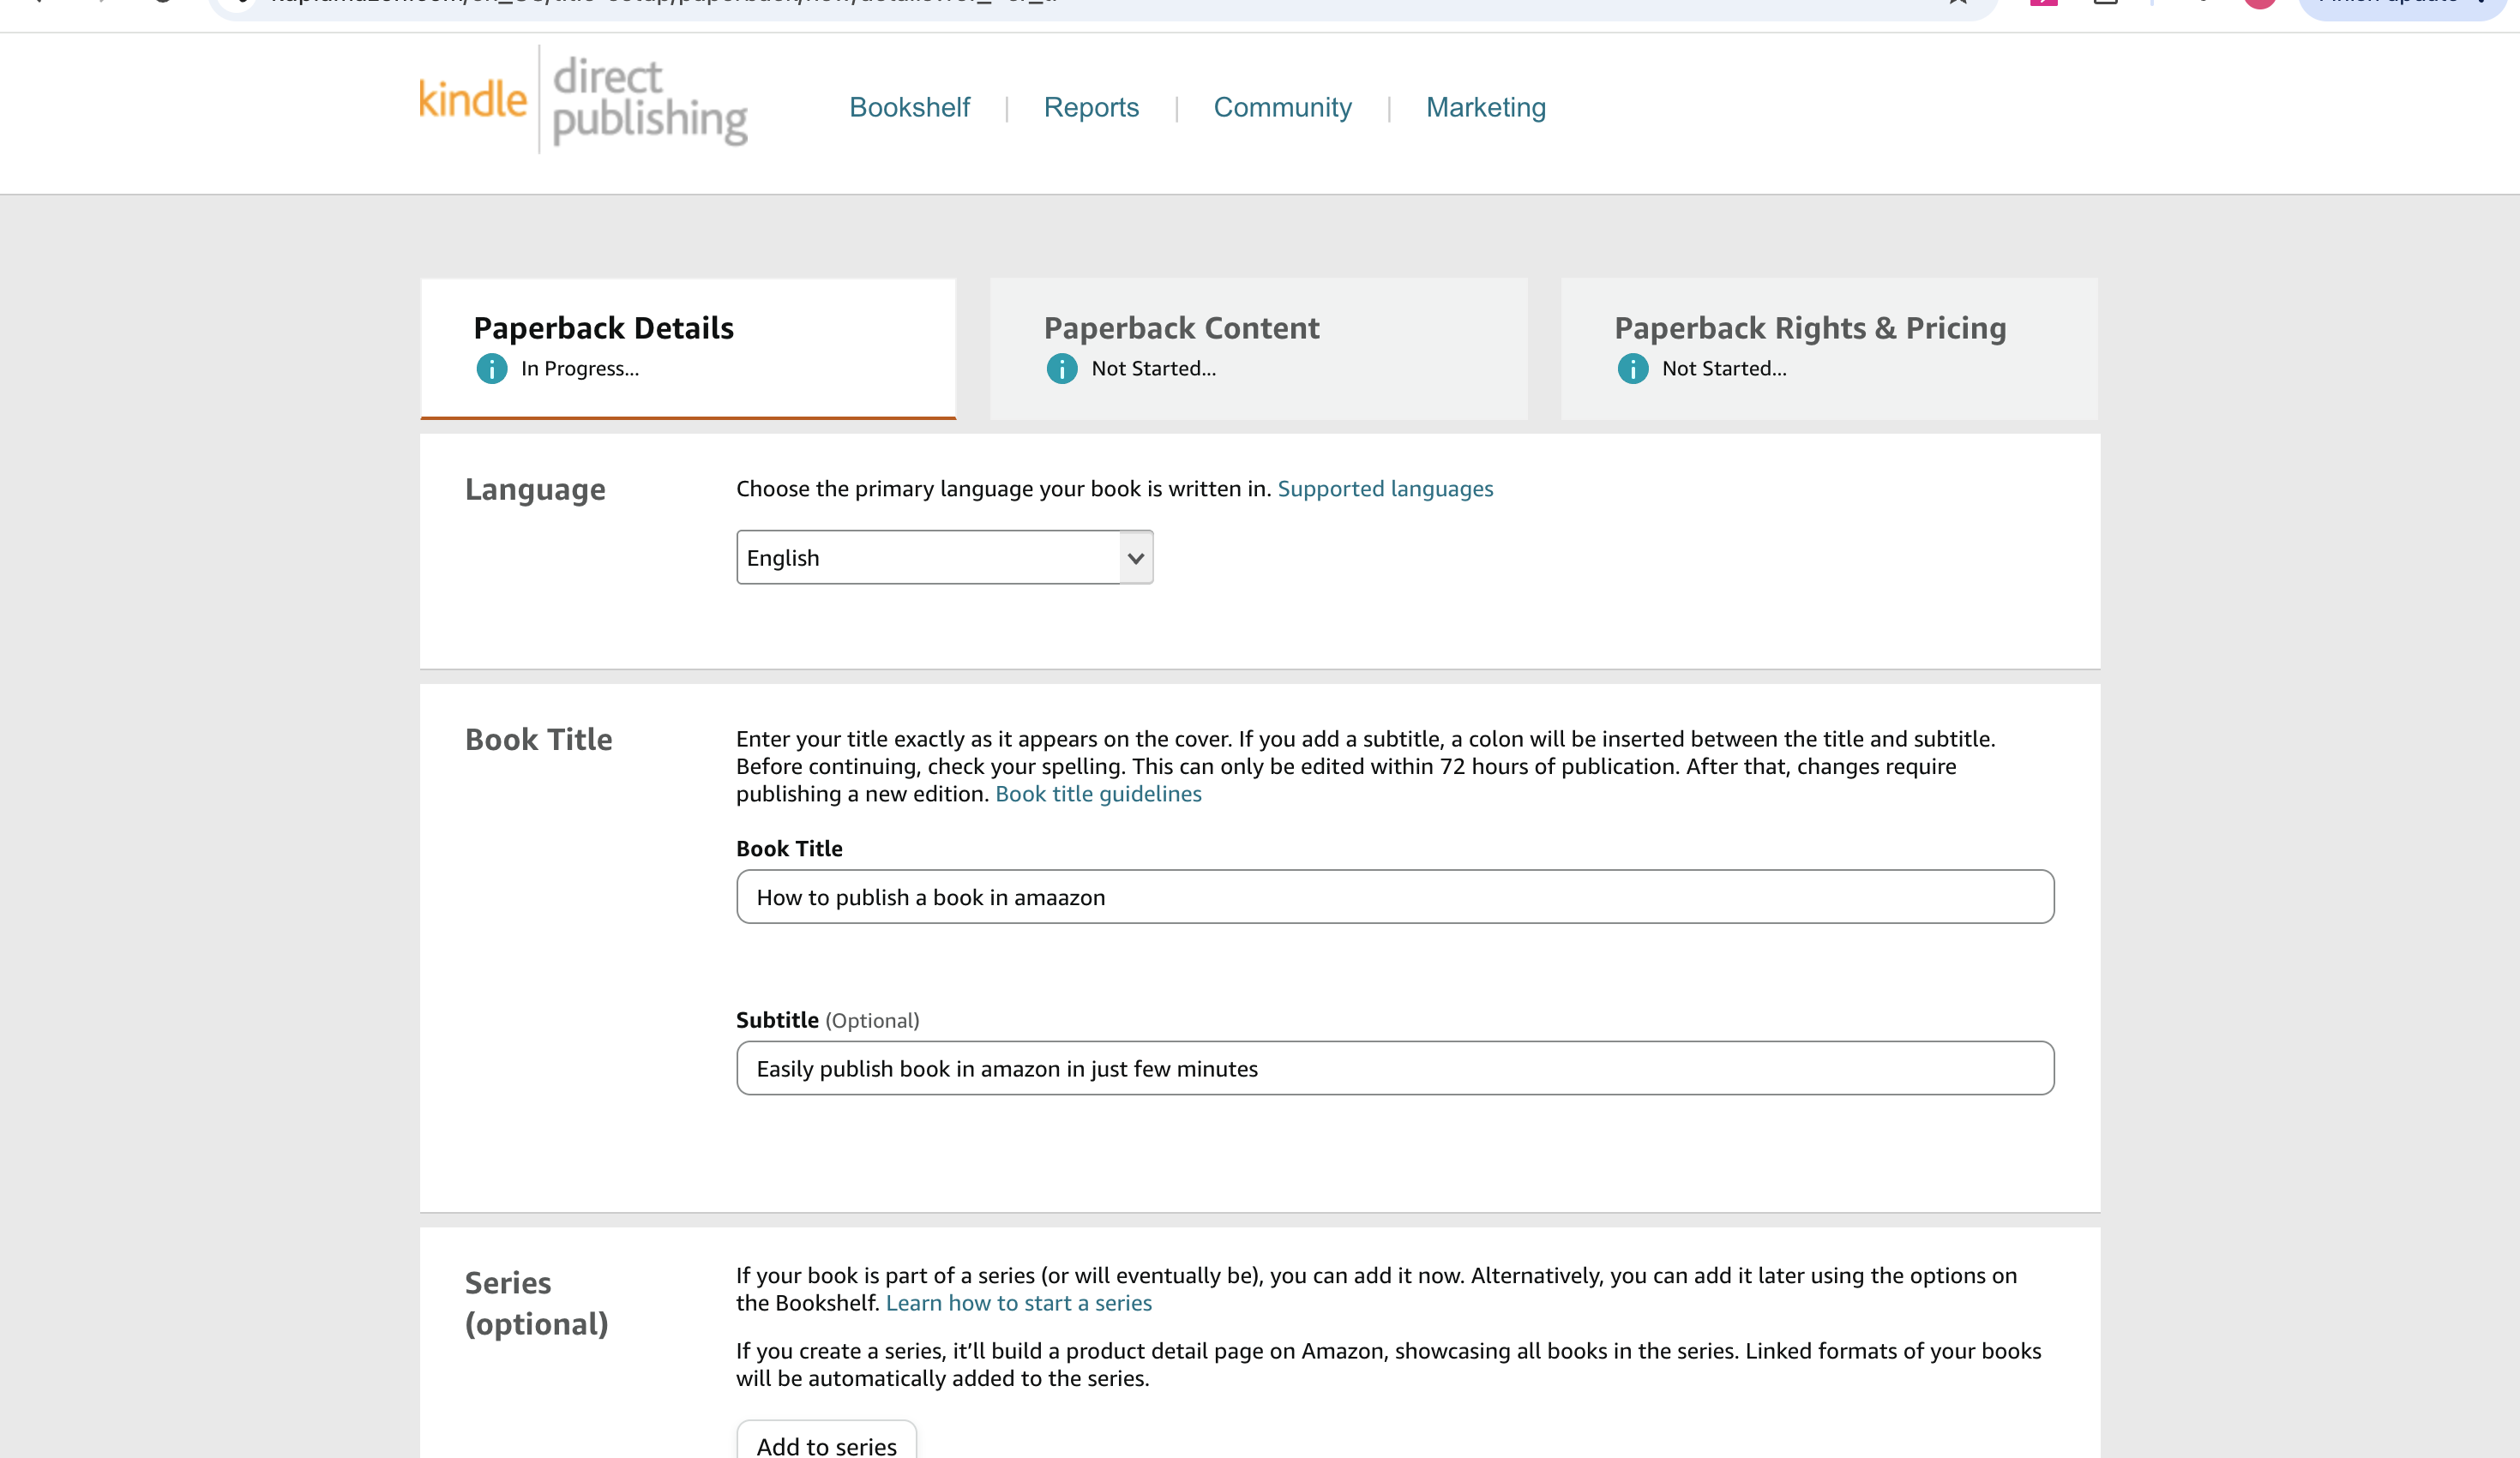Click the info icon beside In Progress
The width and height of the screenshot is (2520, 1458).
491,369
